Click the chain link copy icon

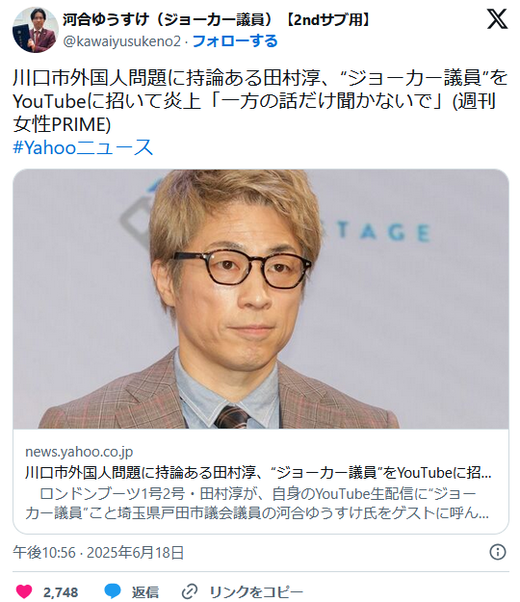189,592
